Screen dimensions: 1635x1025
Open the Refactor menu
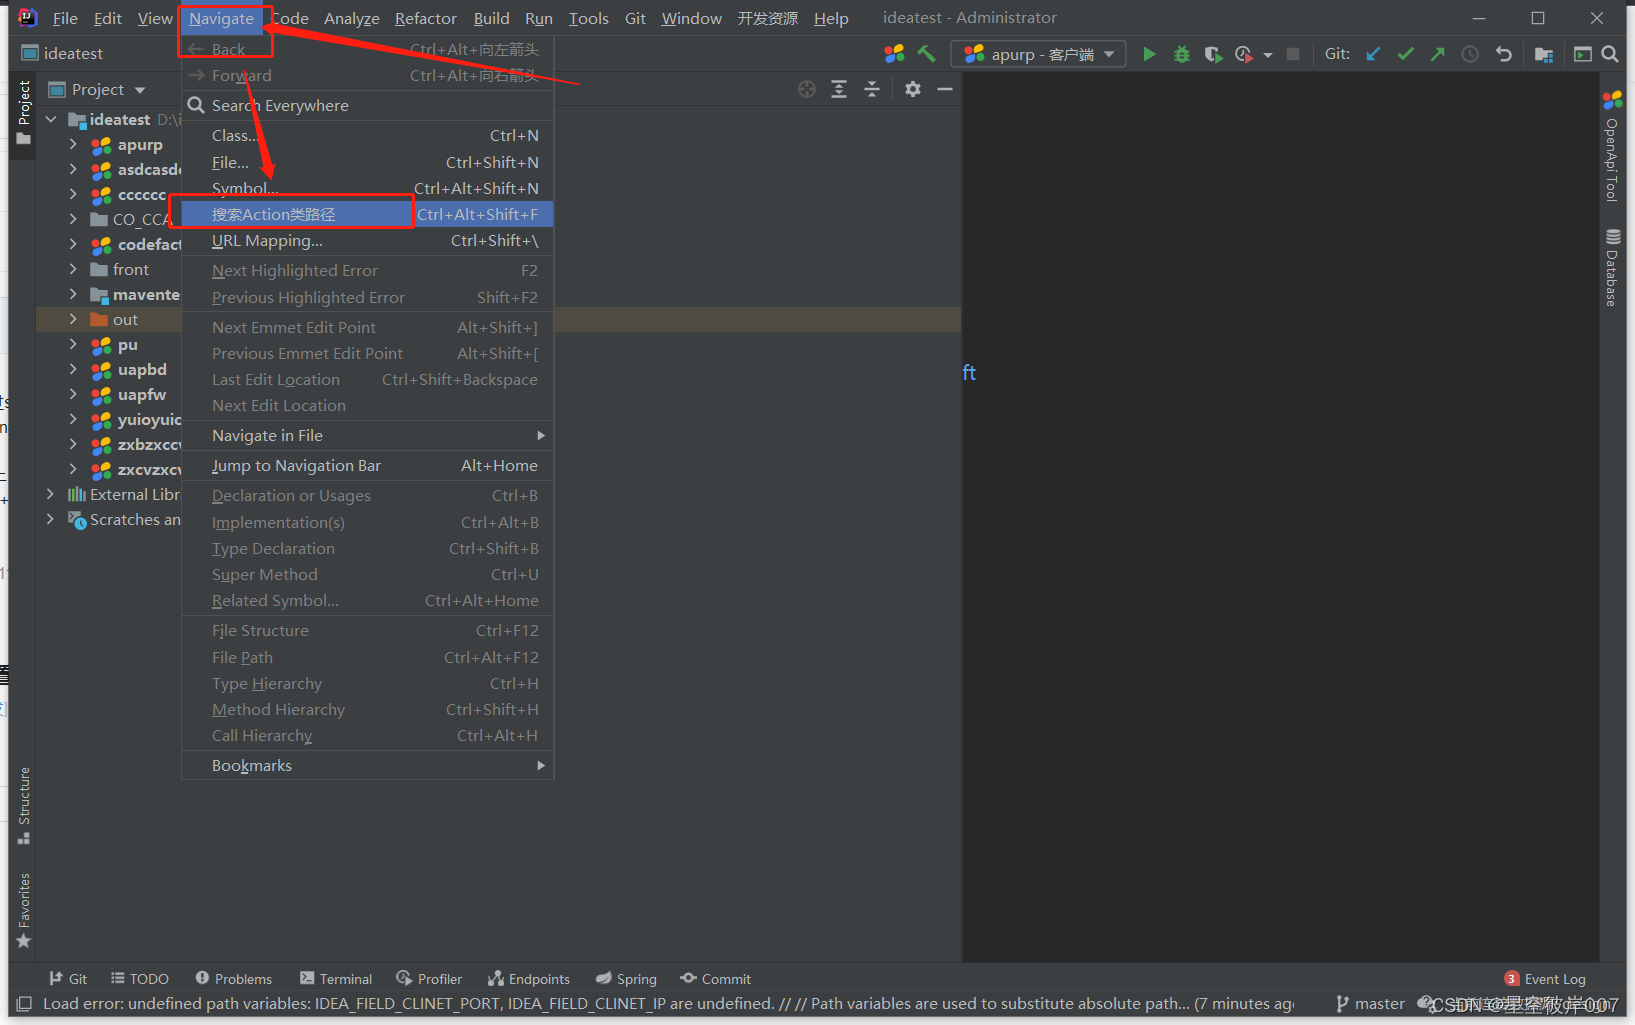click(x=425, y=18)
